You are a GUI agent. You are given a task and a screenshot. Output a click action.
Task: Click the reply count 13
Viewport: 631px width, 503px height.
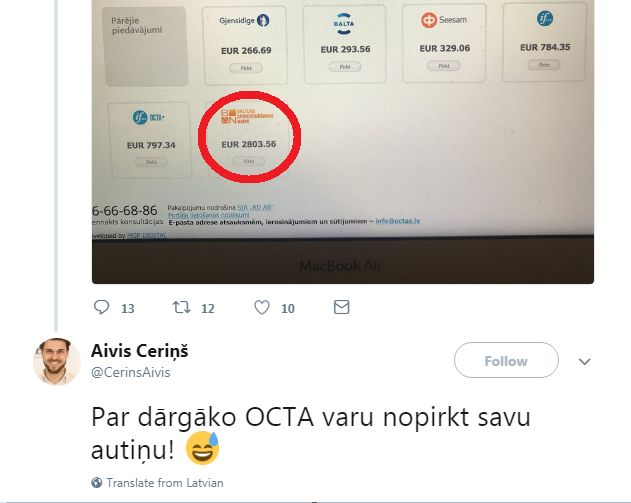[128, 309]
